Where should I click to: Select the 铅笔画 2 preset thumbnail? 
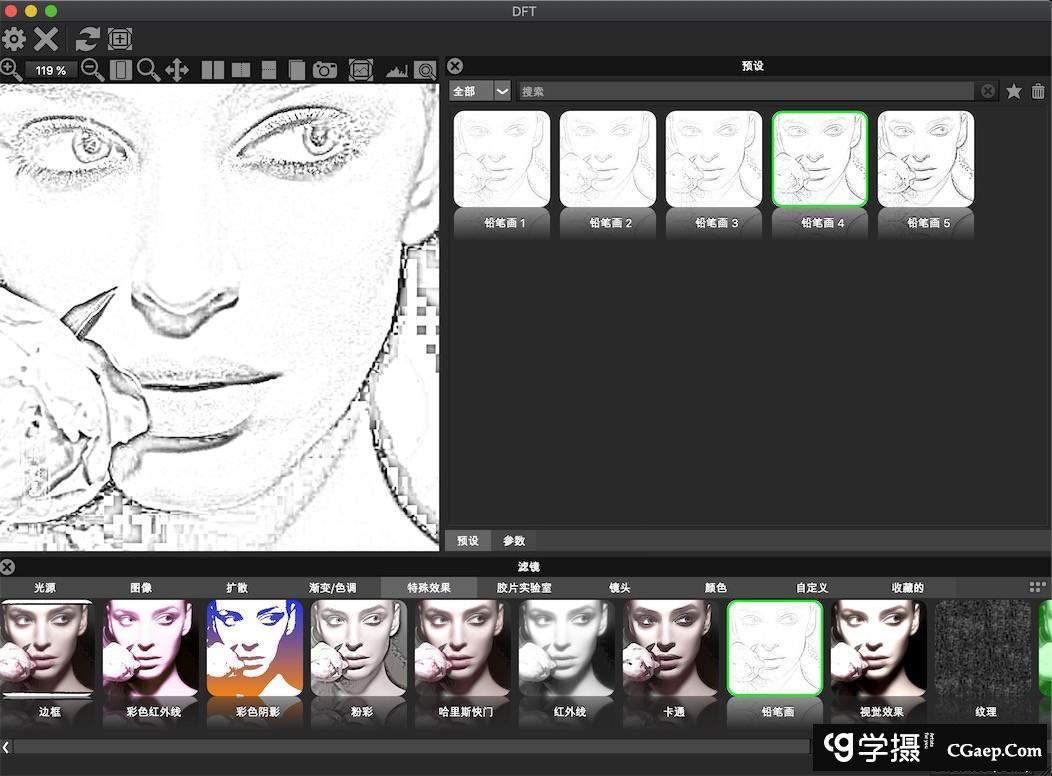(608, 159)
